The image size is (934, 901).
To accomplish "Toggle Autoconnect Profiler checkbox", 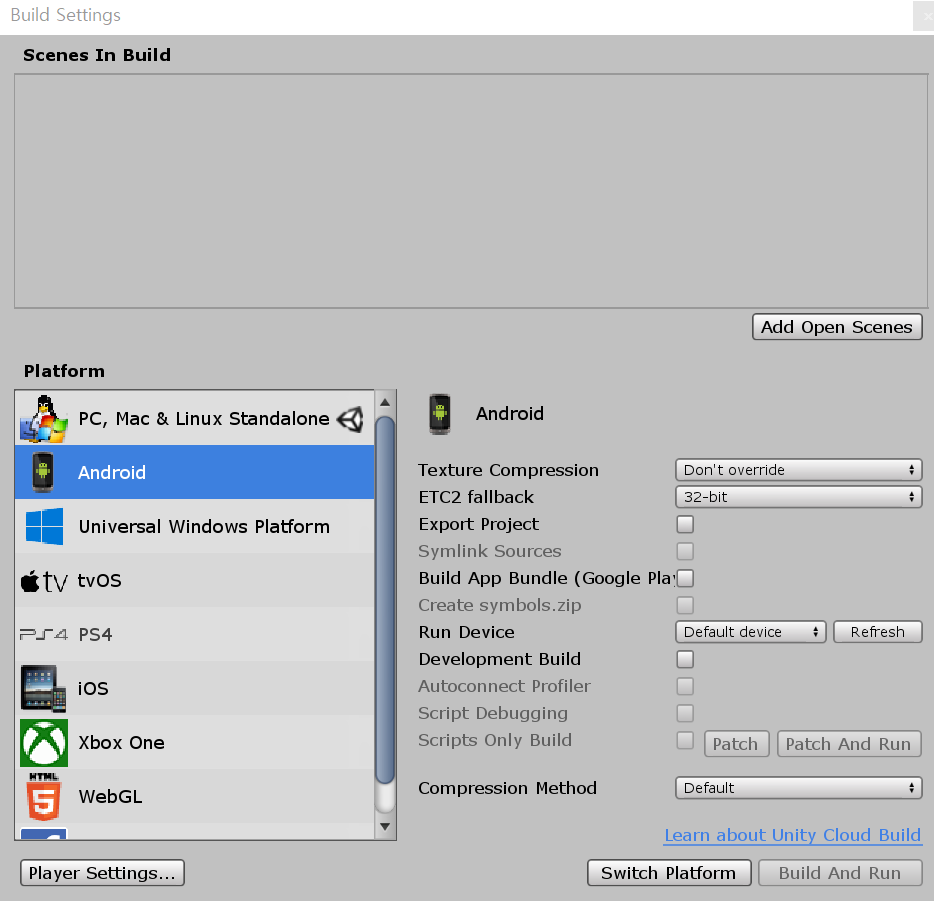I will point(685,686).
